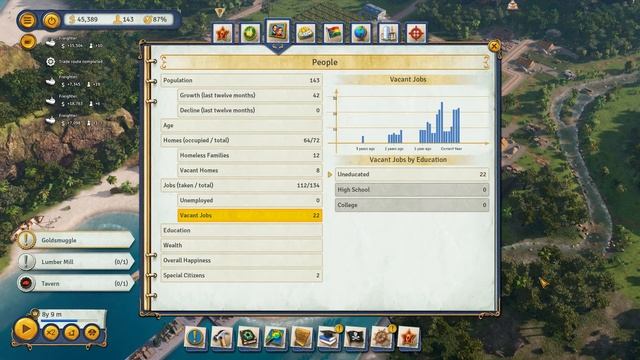Select the Lumber Mill (0/1) task

click(76, 262)
